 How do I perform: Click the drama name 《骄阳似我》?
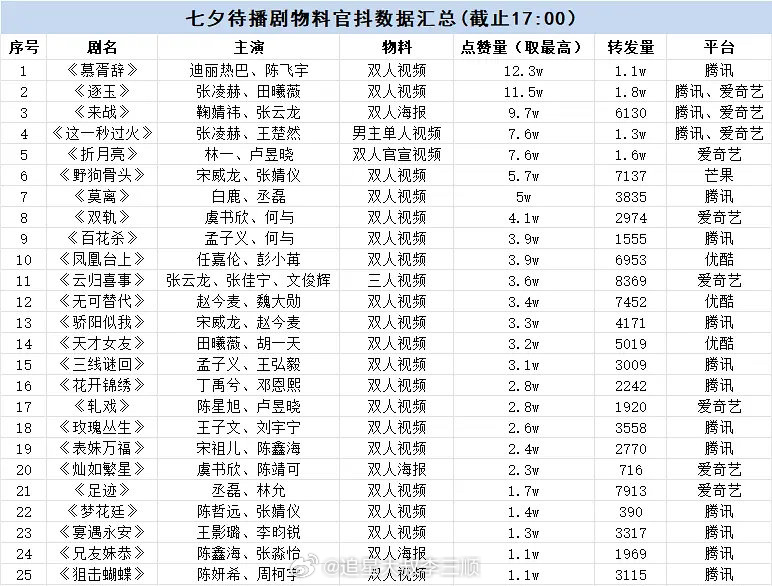[x=102, y=323]
